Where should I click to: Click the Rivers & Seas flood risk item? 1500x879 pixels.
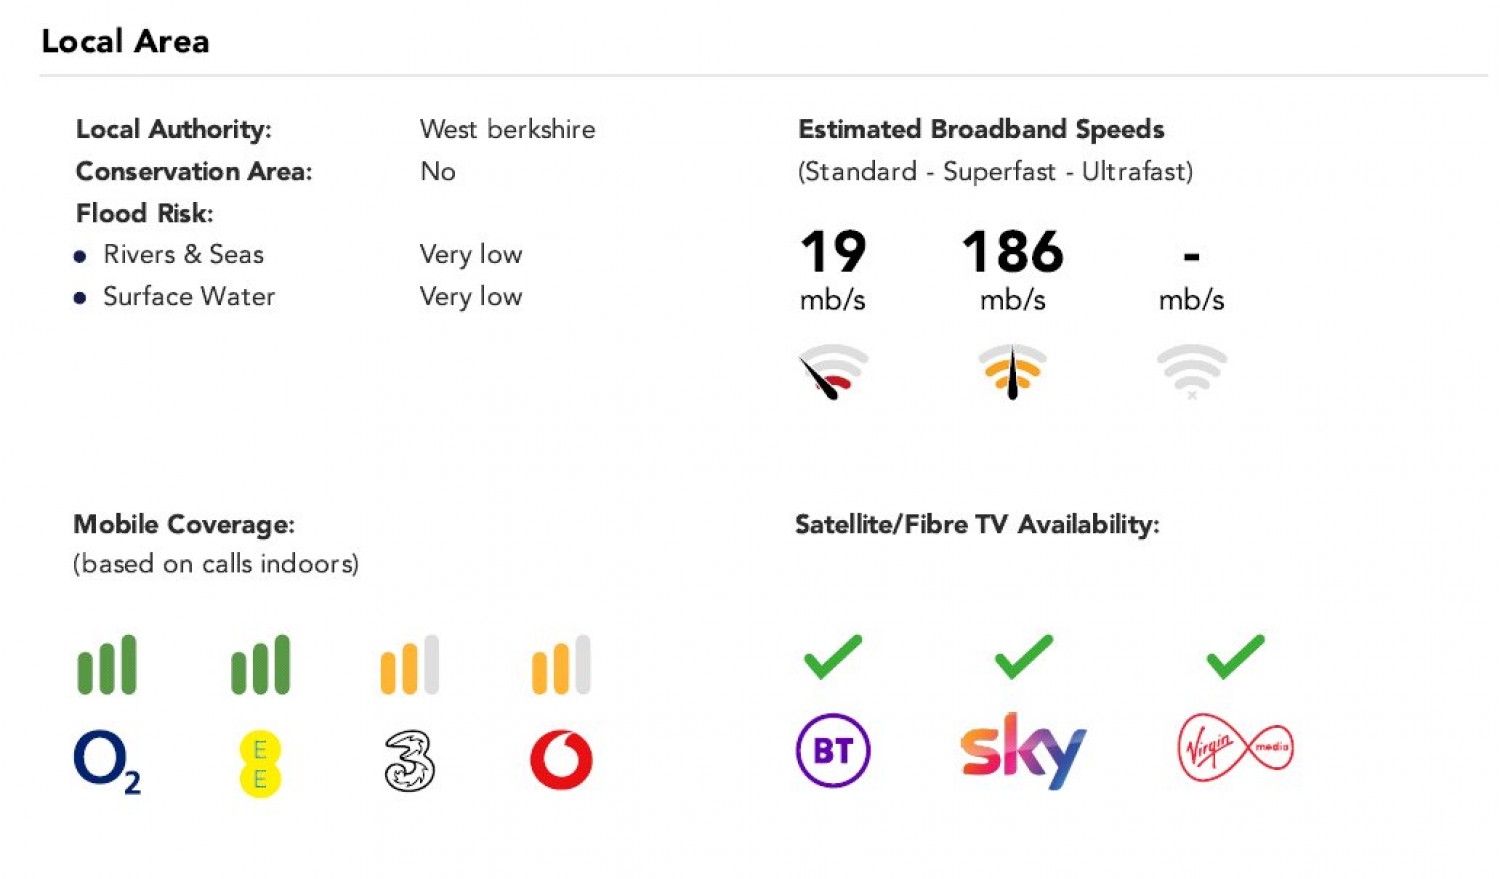tap(183, 254)
